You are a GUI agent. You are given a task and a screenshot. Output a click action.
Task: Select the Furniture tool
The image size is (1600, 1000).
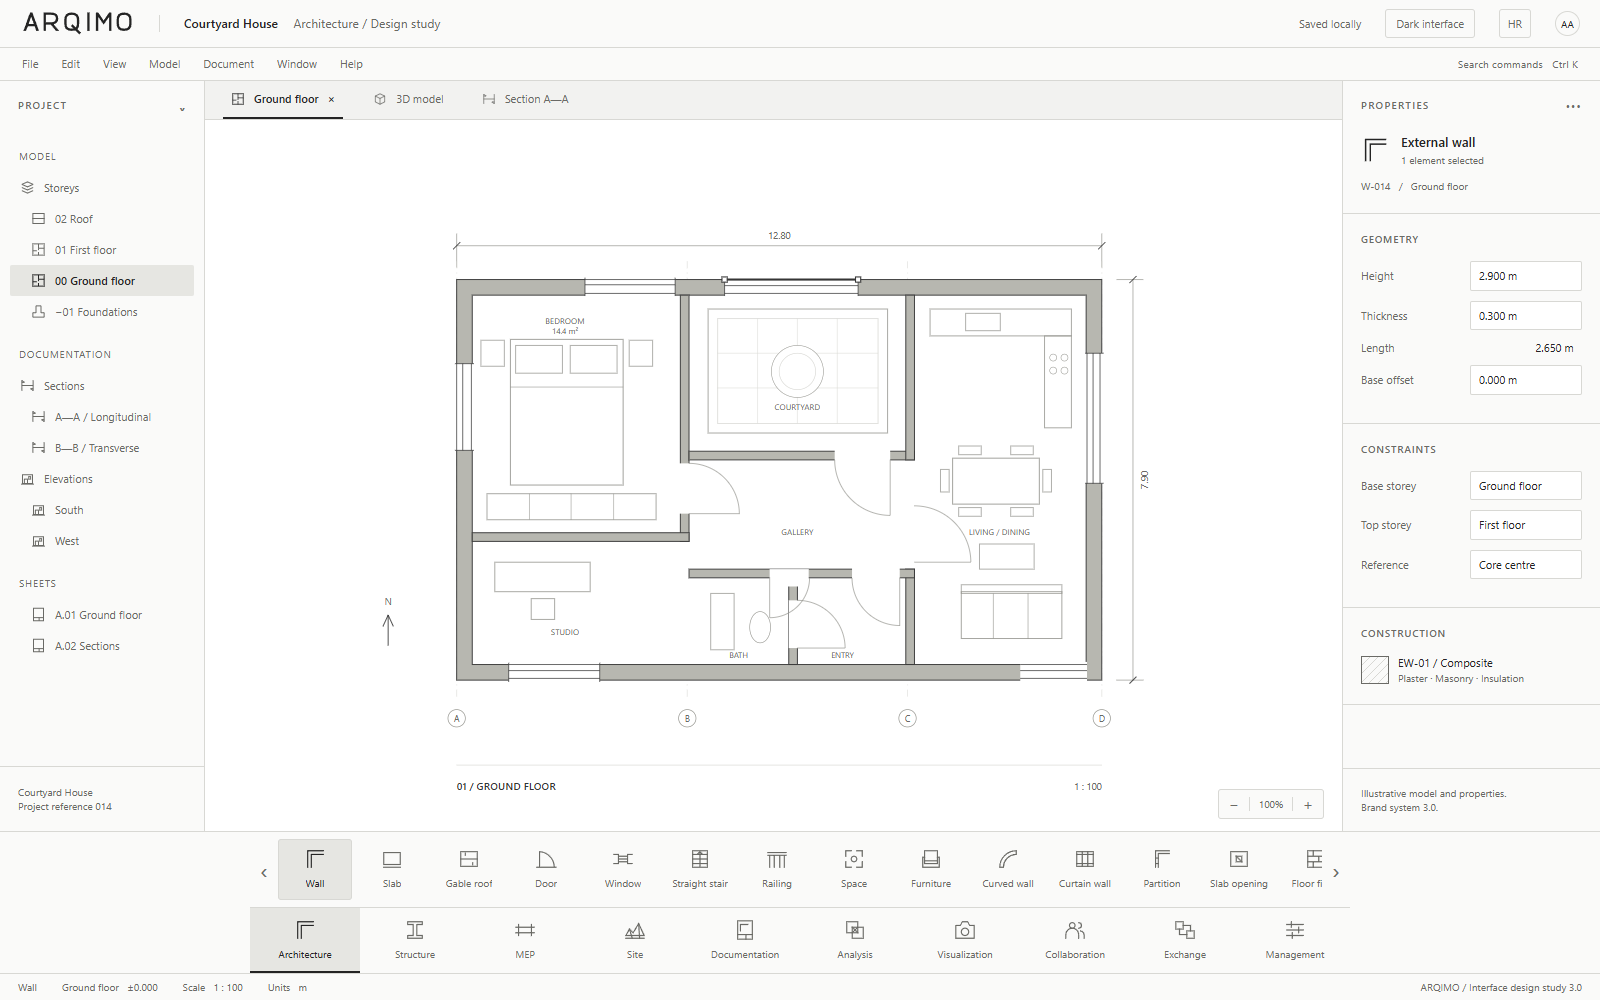click(x=931, y=869)
